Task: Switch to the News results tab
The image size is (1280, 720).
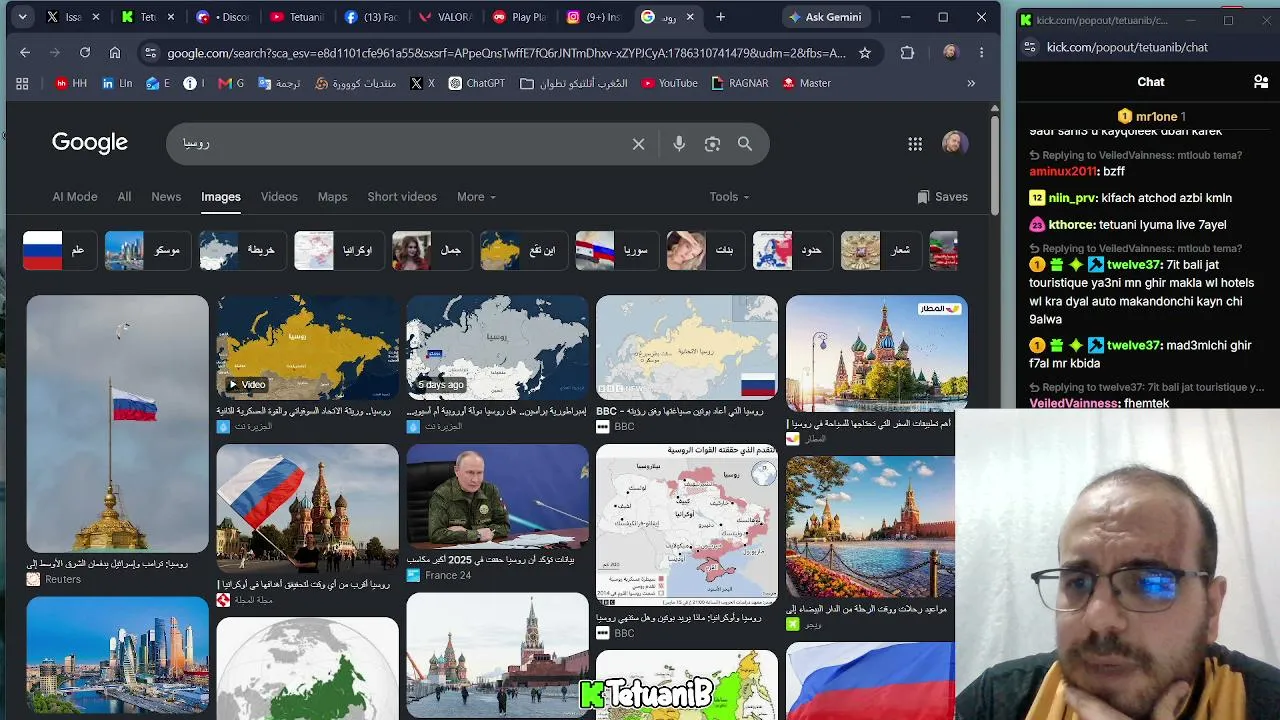Action: click(166, 197)
